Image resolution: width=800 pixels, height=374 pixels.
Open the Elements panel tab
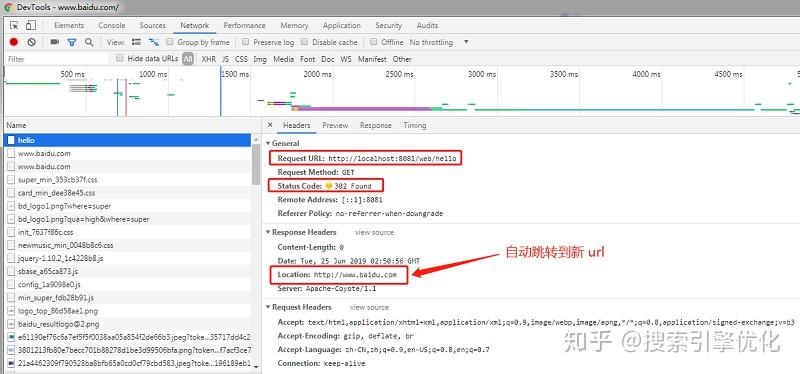(x=69, y=26)
